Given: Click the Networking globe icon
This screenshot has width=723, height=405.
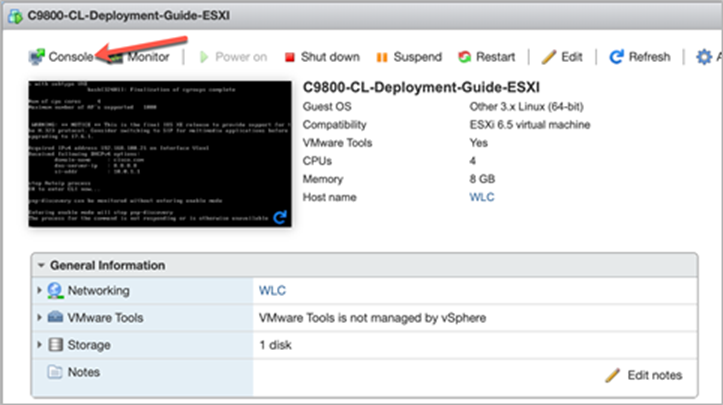Looking at the screenshot, I should (x=55, y=291).
